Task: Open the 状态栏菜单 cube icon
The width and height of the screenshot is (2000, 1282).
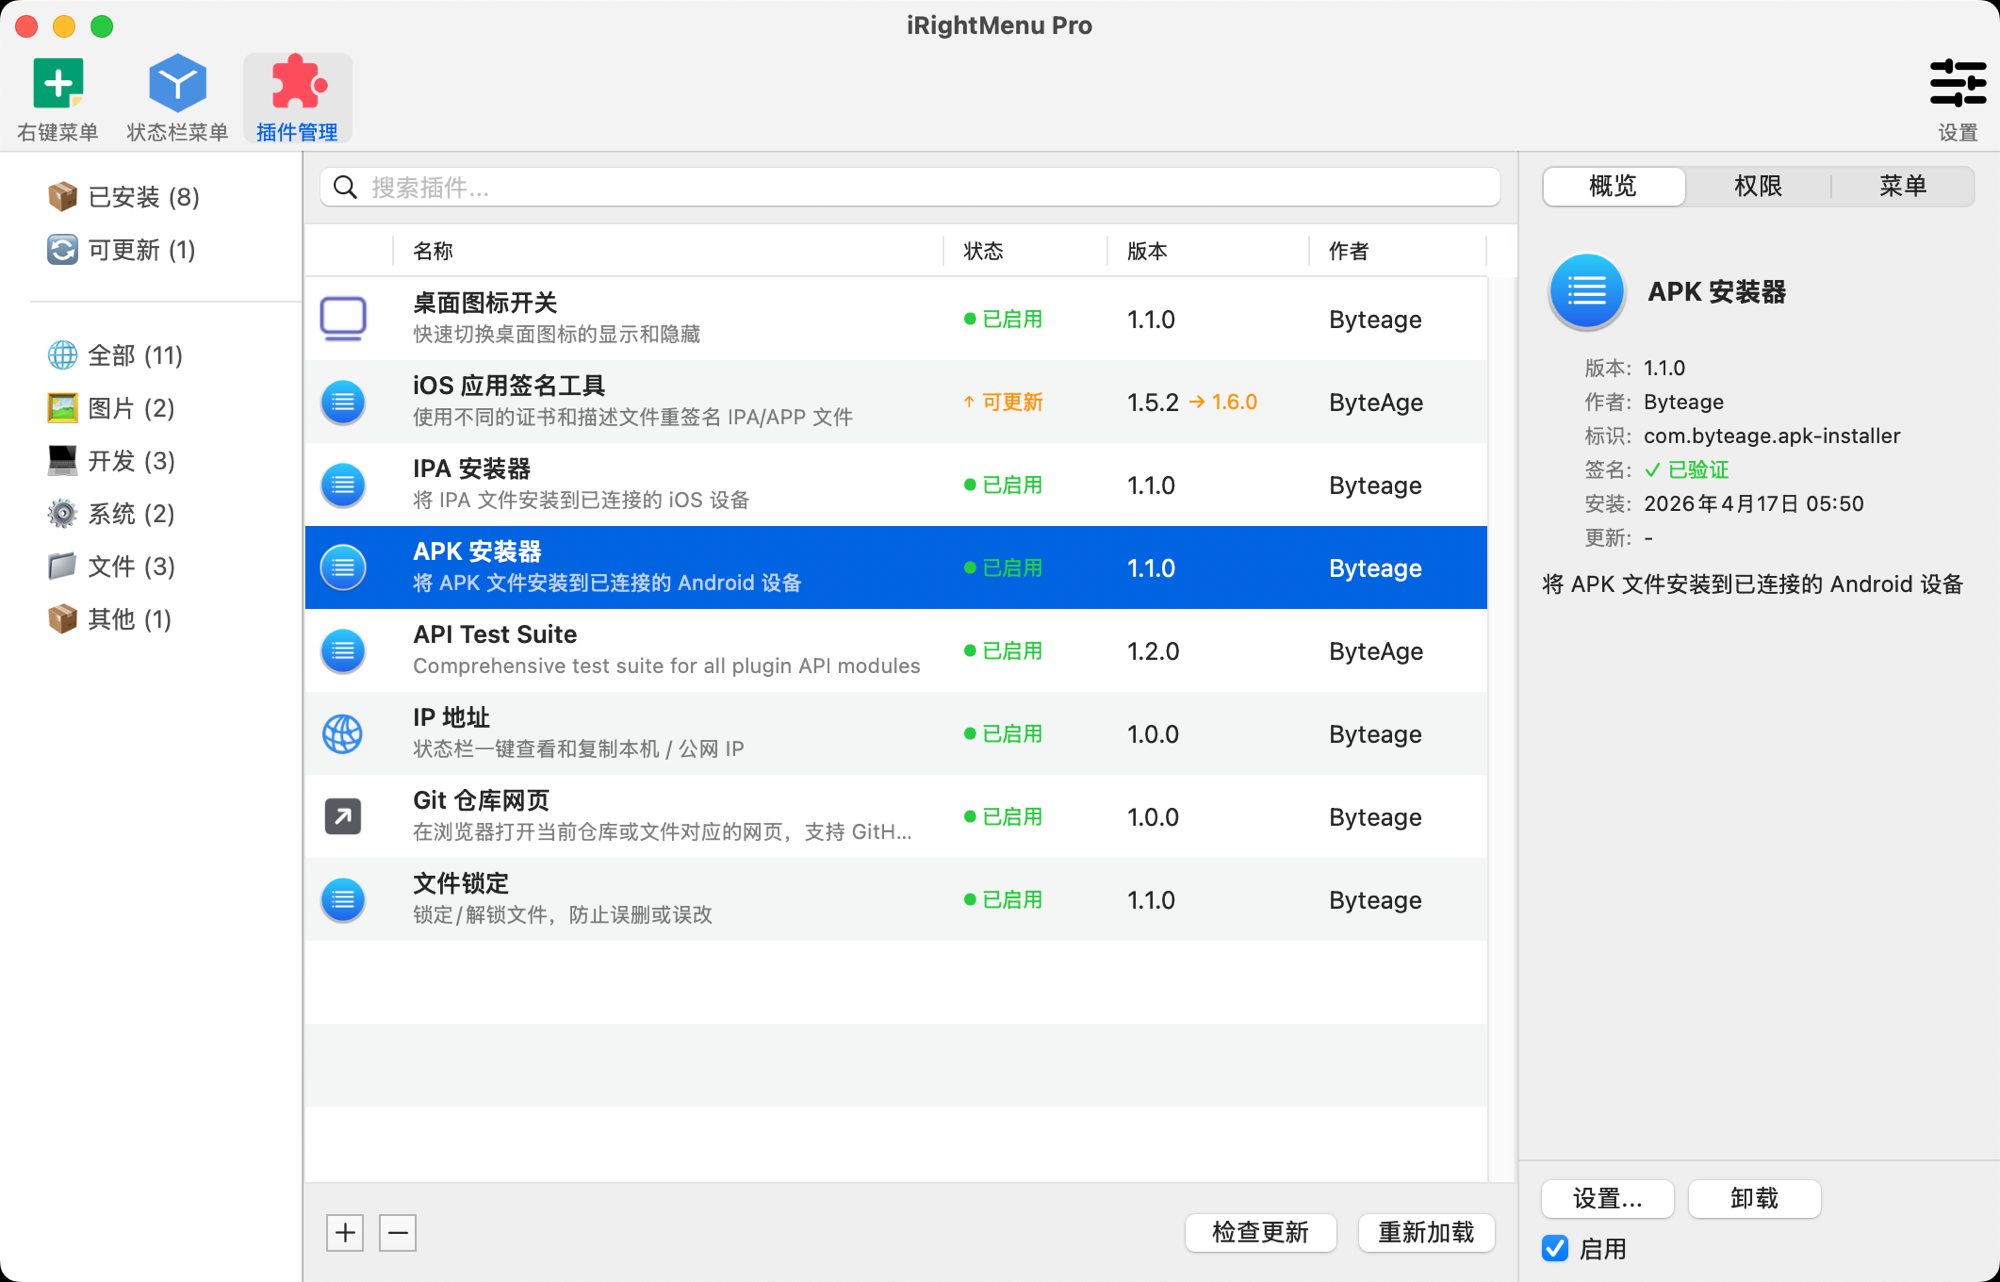Action: [x=177, y=83]
